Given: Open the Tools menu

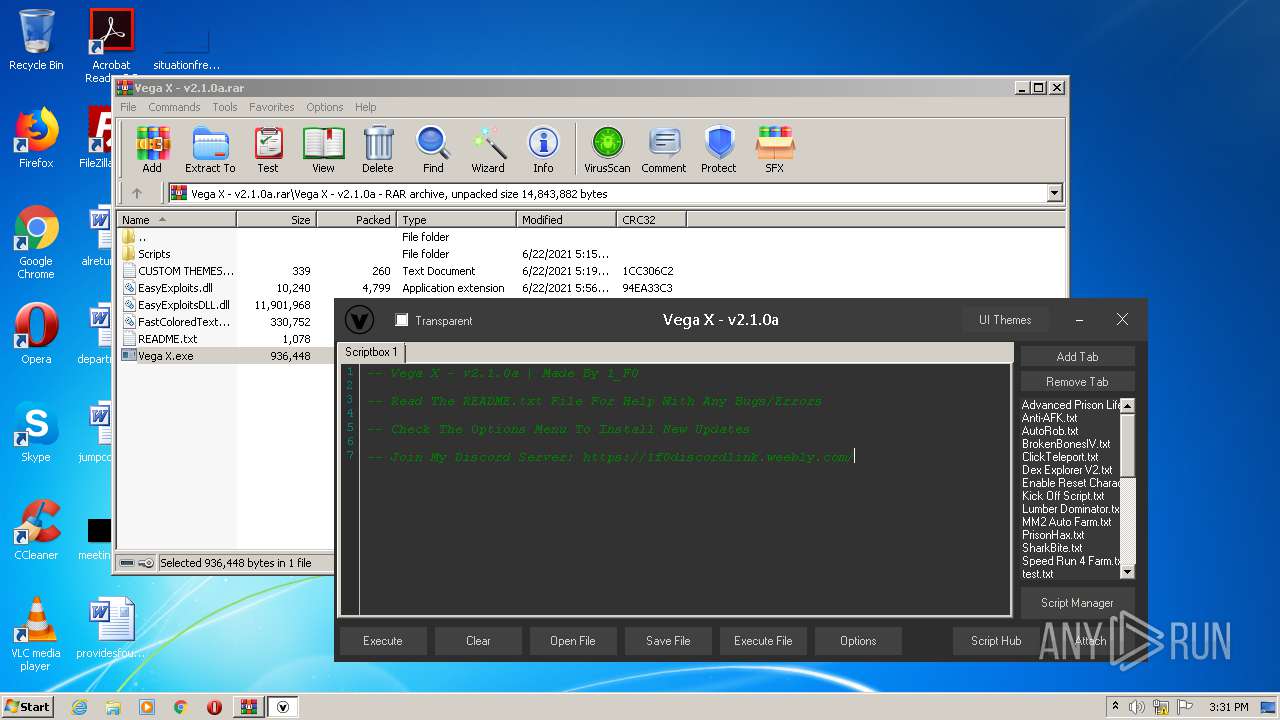Looking at the screenshot, I should click(225, 107).
